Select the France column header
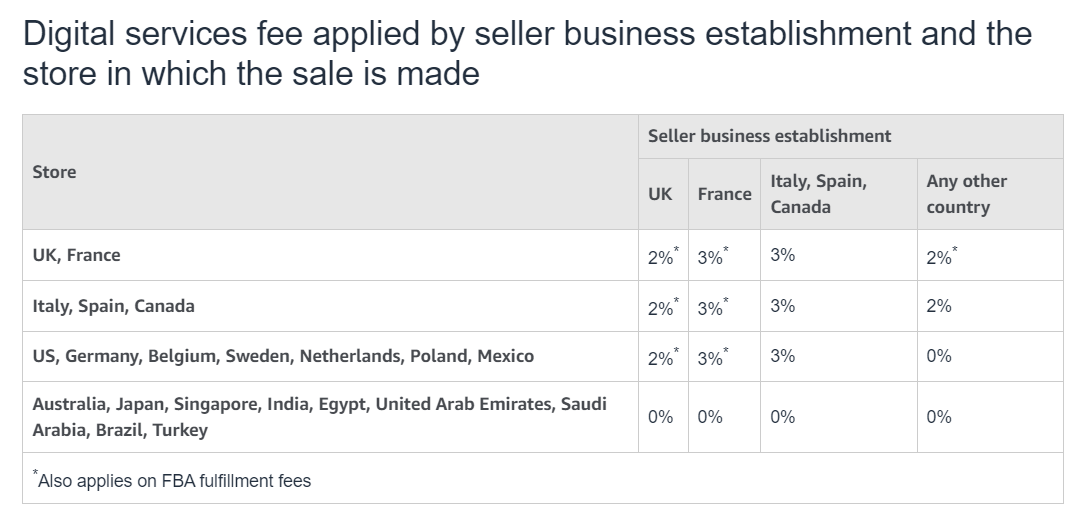The width and height of the screenshot is (1077, 515). click(724, 194)
